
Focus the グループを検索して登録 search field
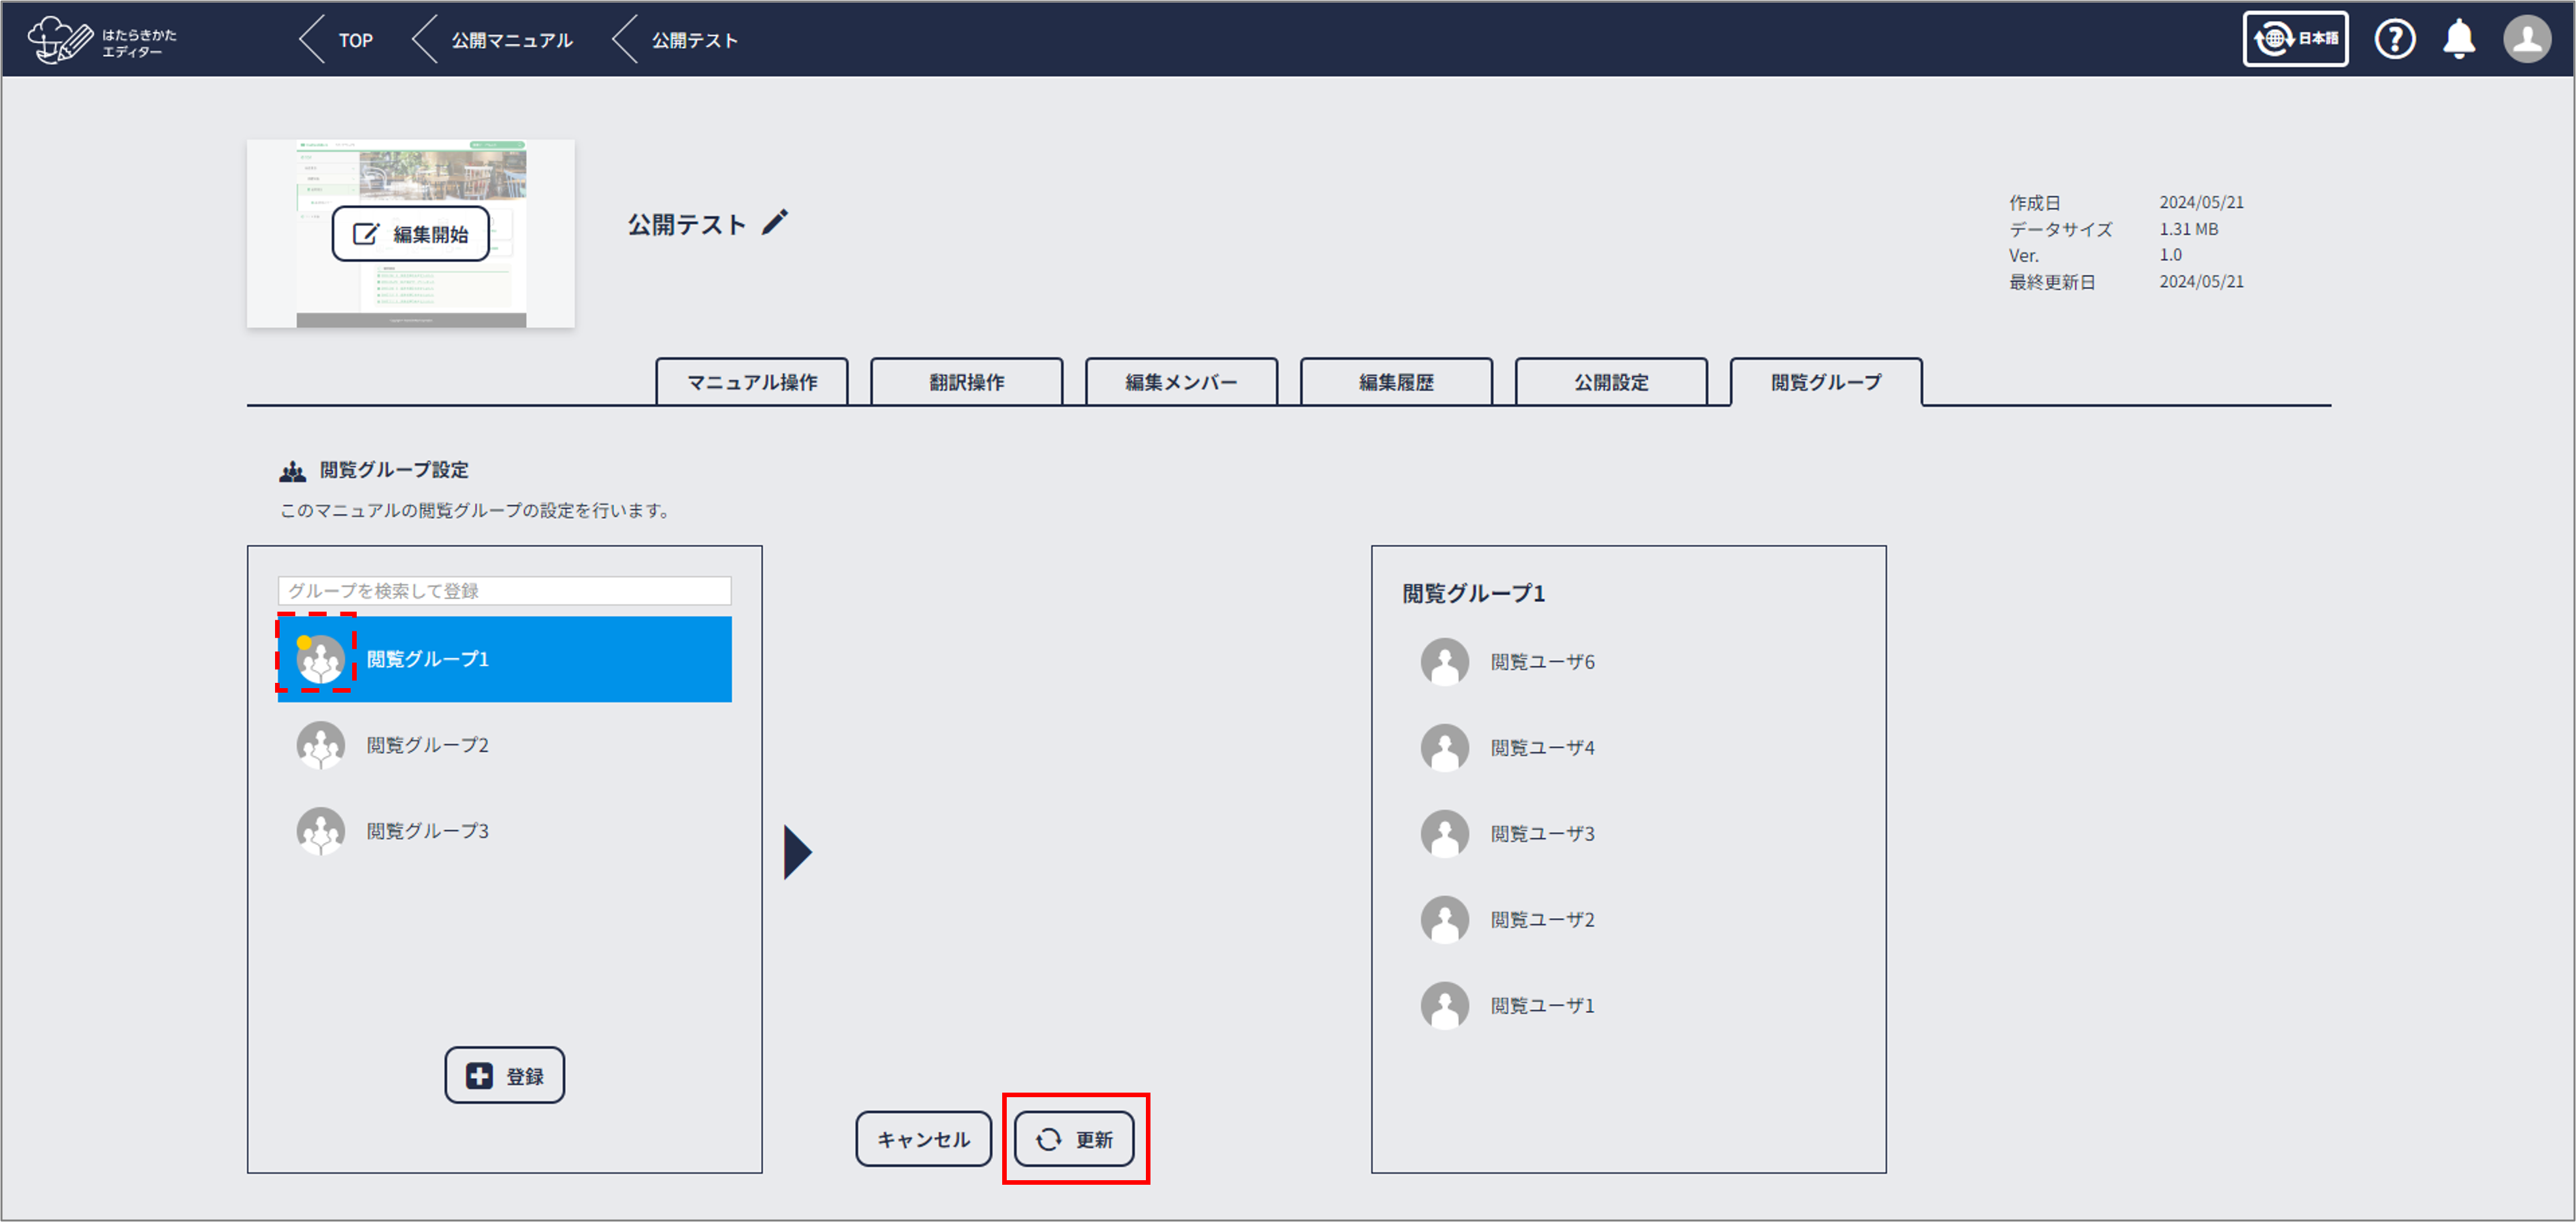(x=504, y=591)
